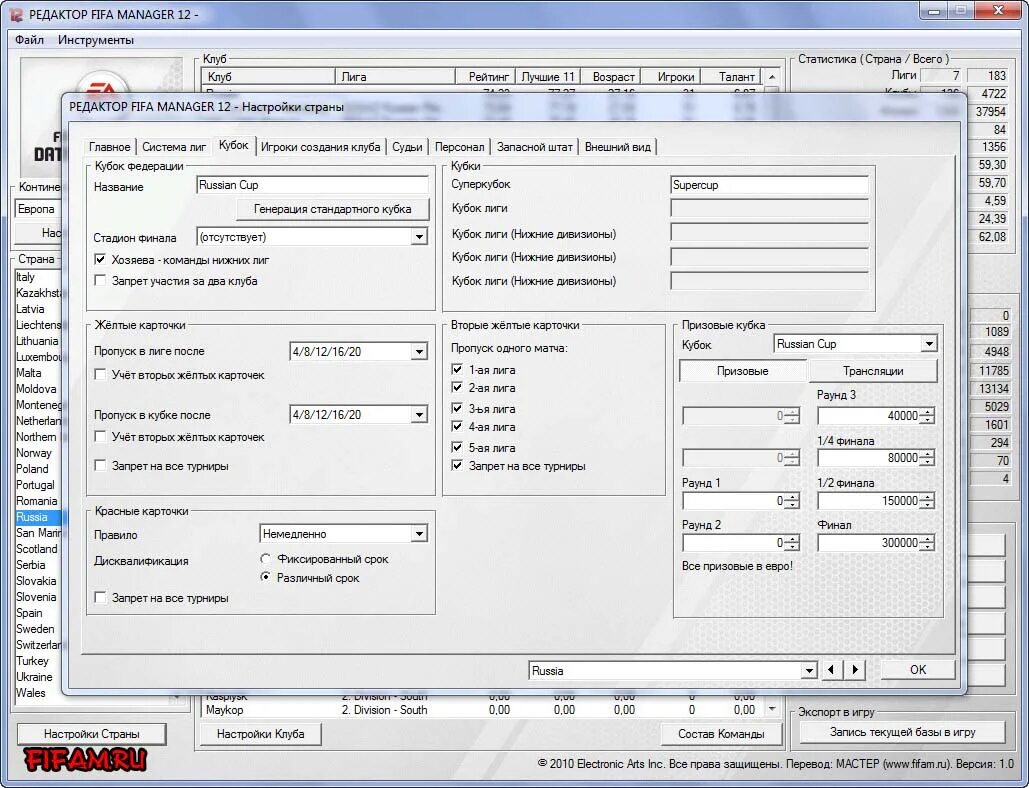The height and width of the screenshot is (788, 1029).
Task: Click Генерация стандартного кубка button
Action: [333, 209]
